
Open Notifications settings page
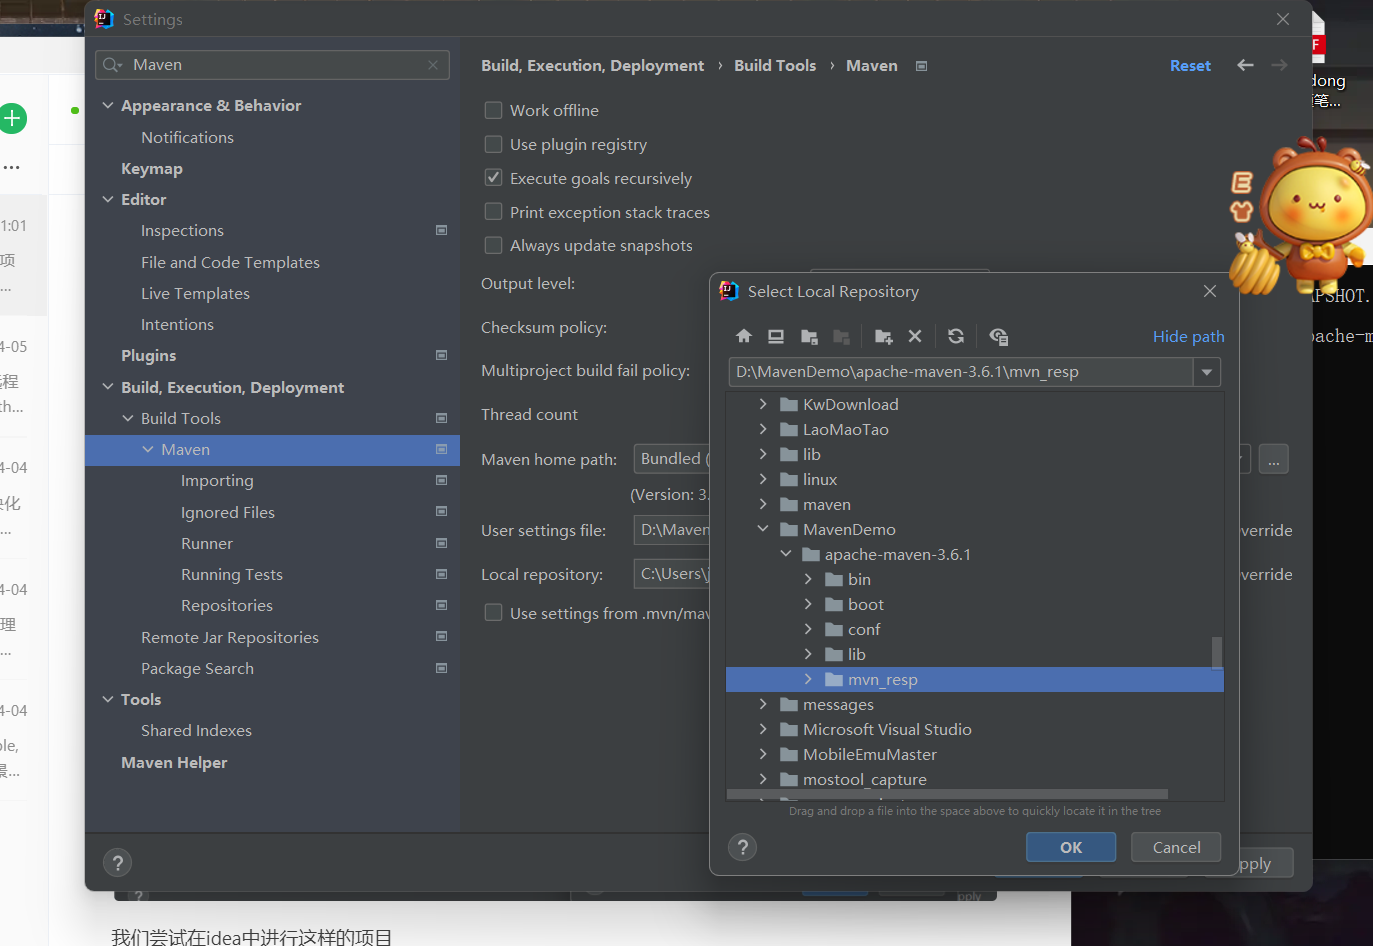coord(187,137)
